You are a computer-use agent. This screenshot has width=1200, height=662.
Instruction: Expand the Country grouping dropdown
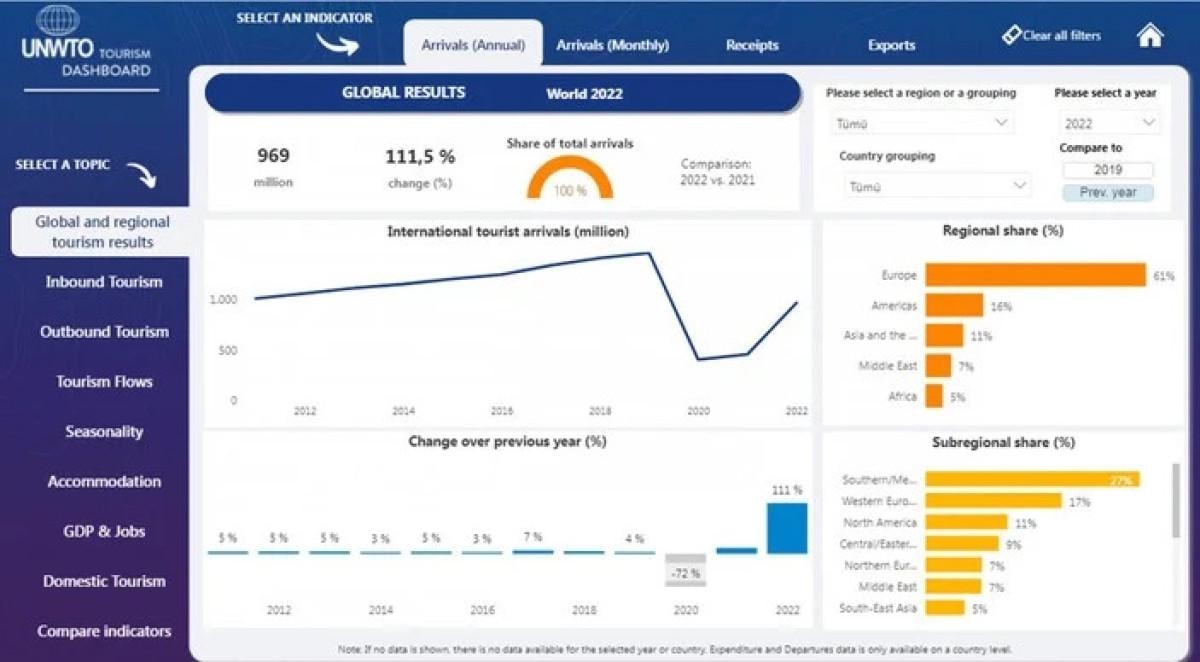pos(934,186)
